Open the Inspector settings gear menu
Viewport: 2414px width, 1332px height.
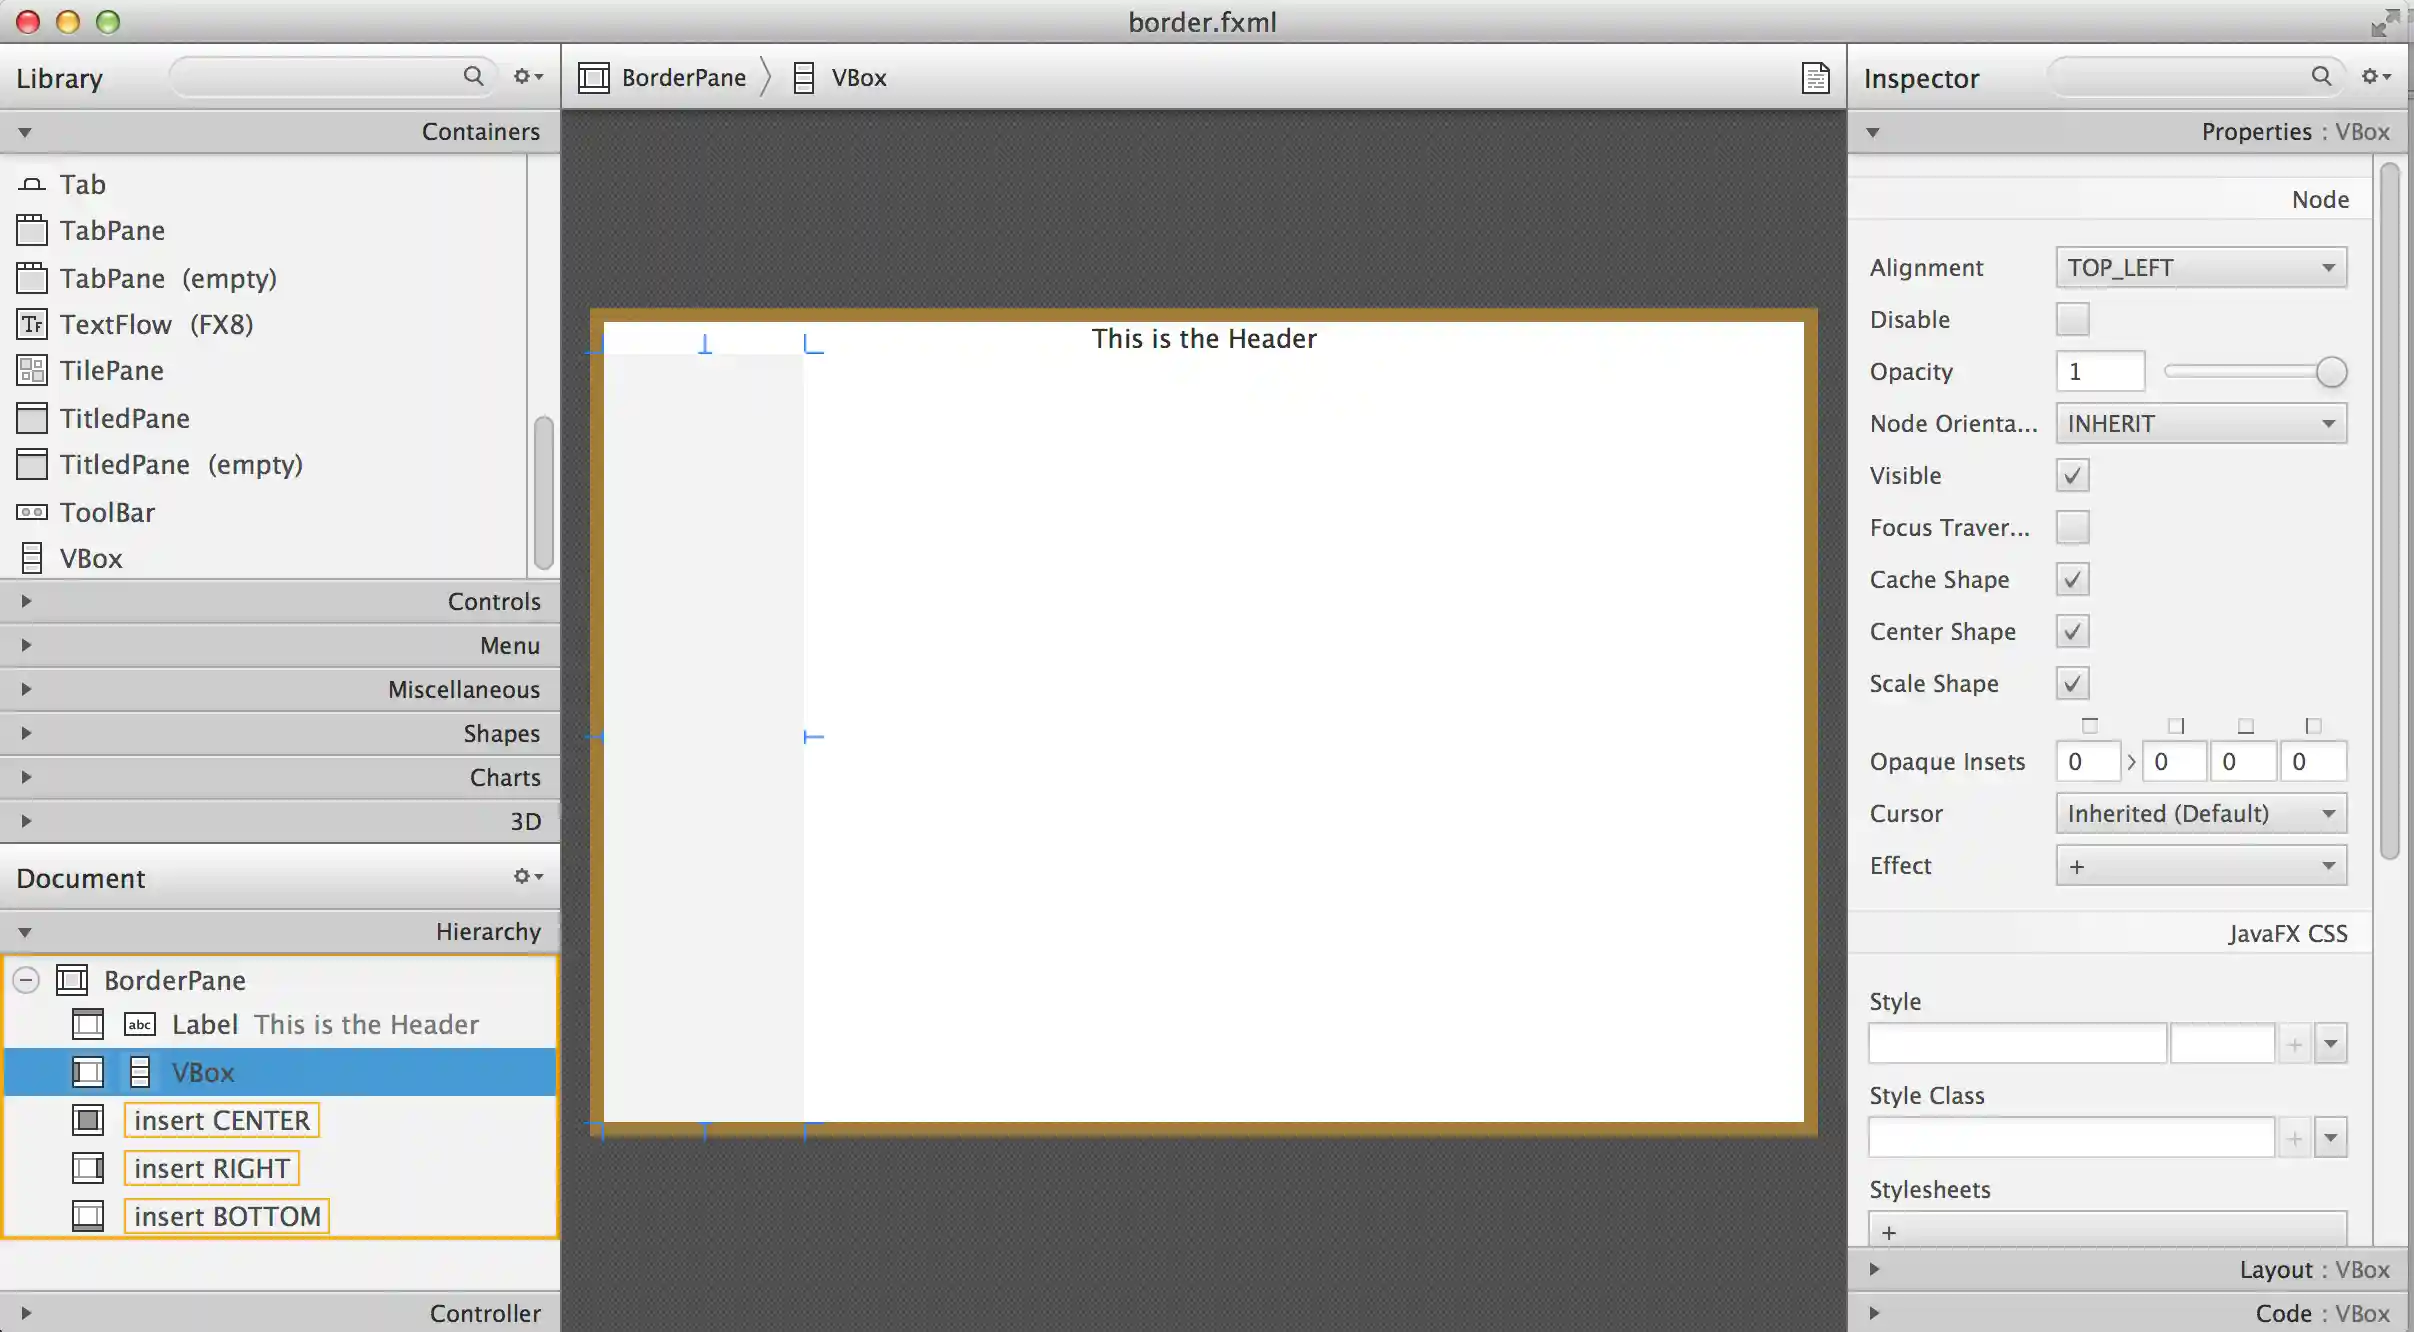point(2375,77)
